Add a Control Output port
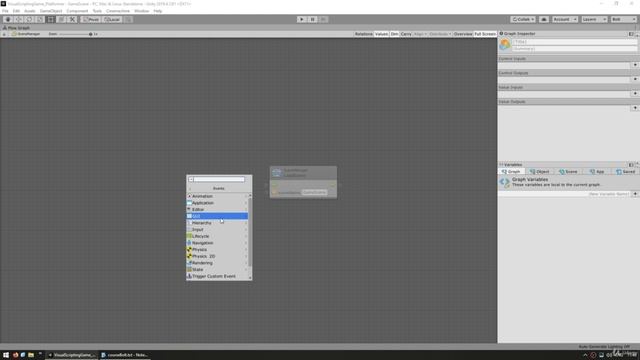 coord(635,79)
